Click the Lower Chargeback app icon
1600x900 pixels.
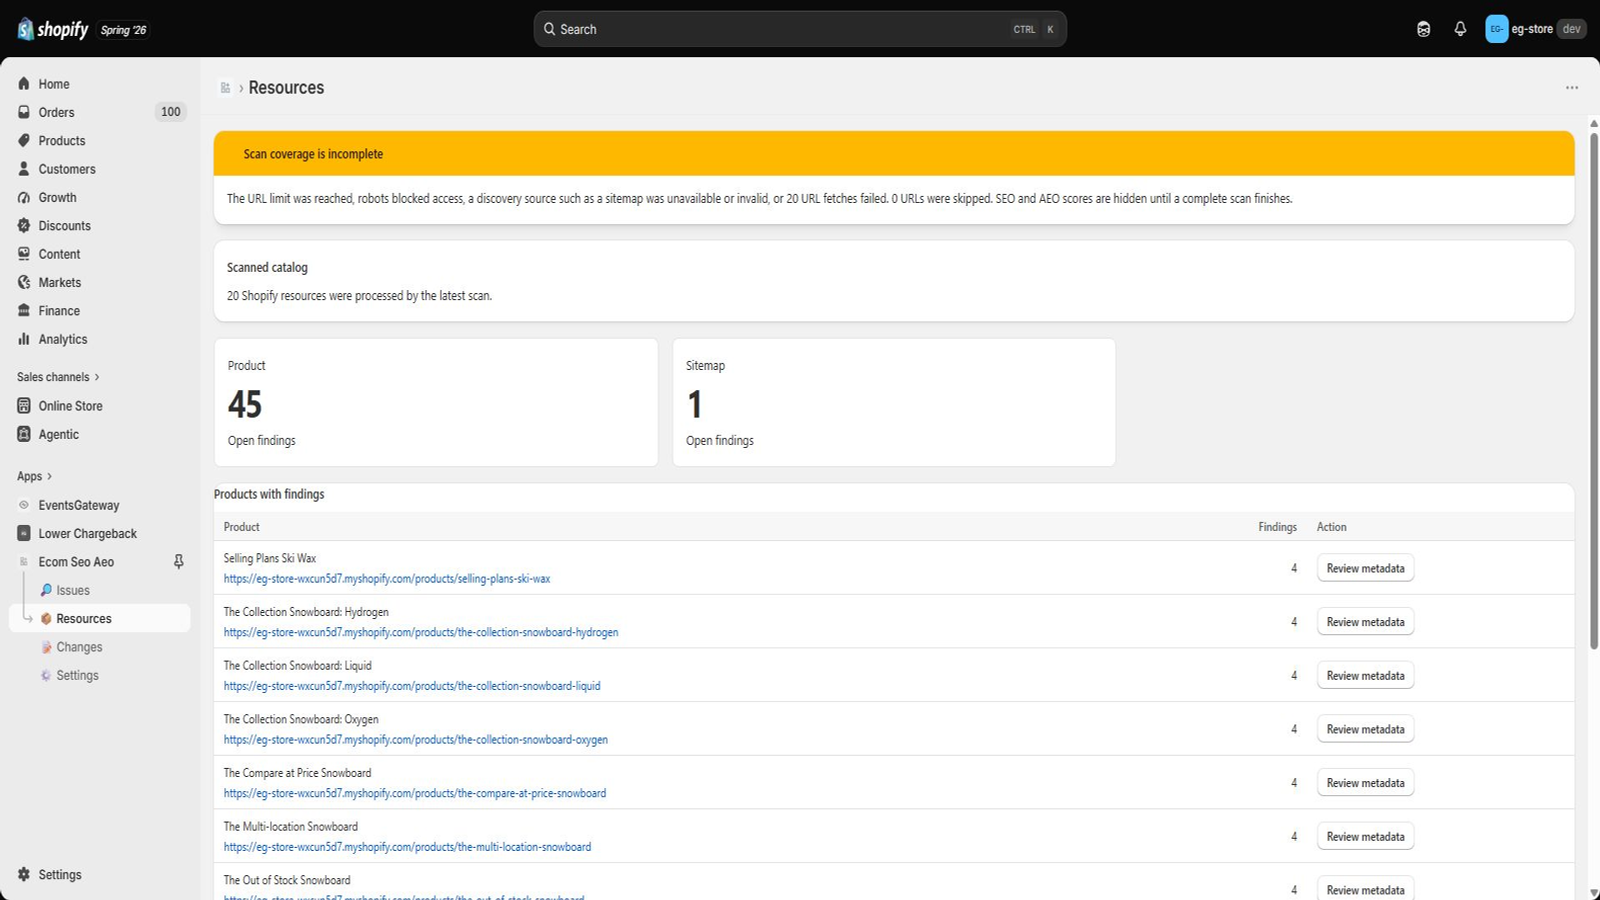pos(24,533)
